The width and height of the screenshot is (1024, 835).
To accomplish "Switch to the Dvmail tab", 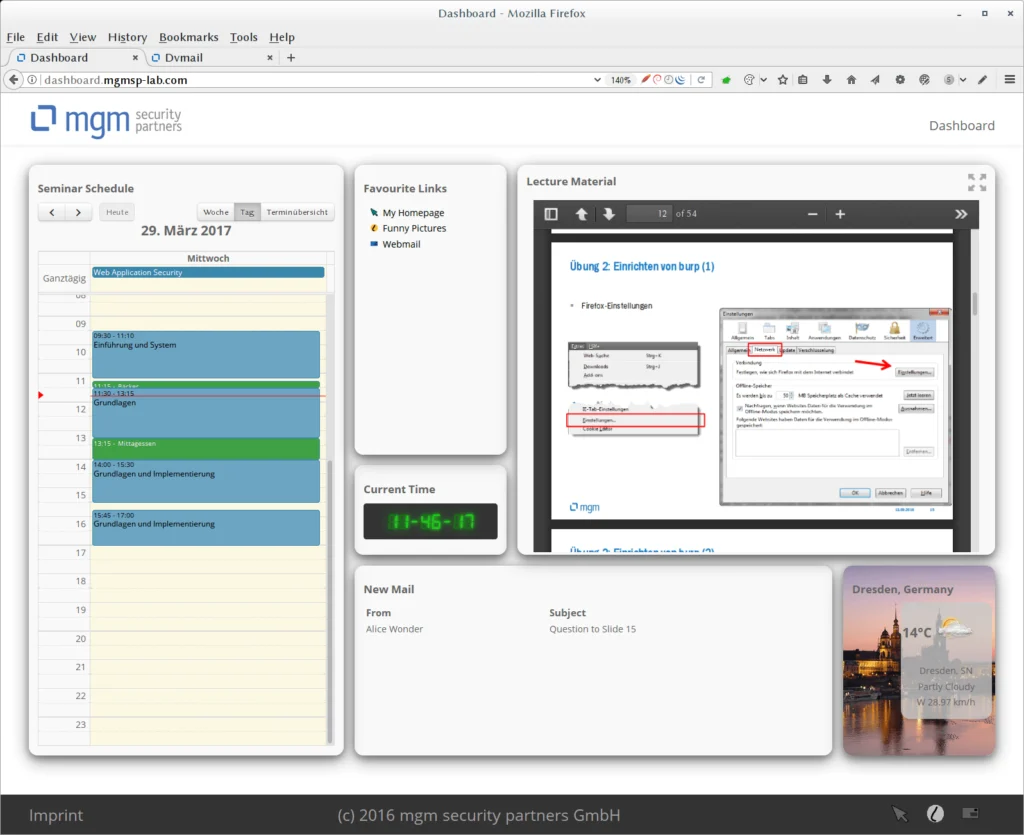I will (184, 58).
